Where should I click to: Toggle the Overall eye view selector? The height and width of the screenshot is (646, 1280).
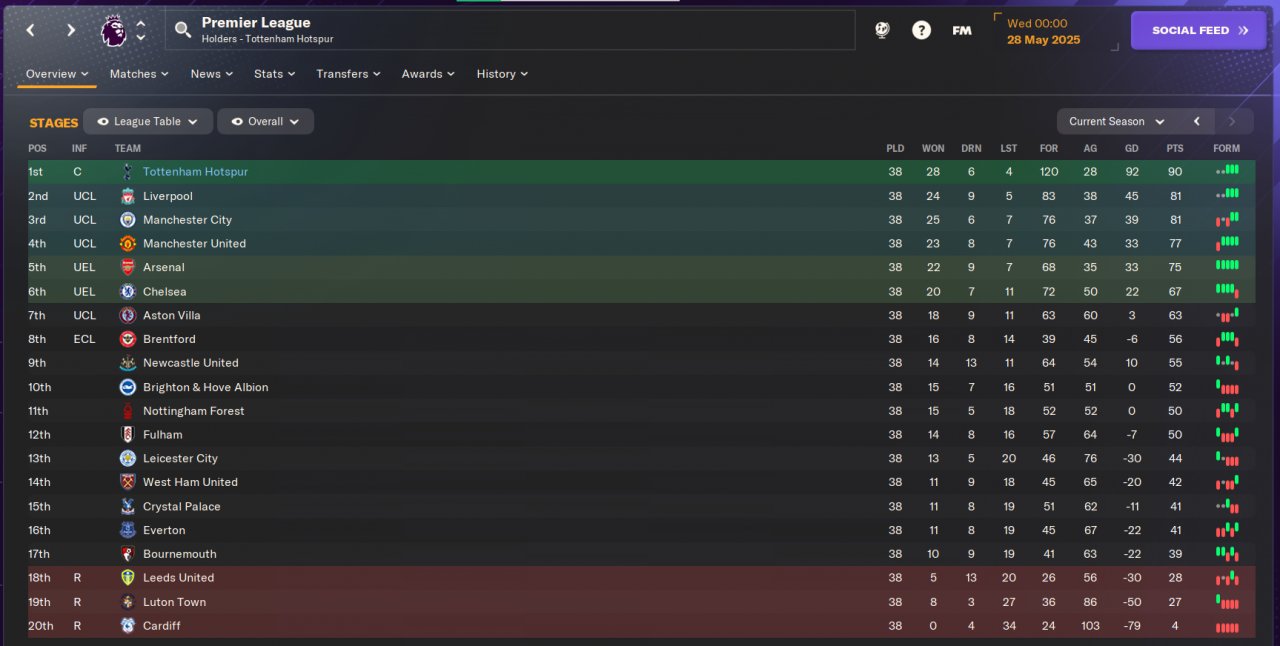tap(265, 121)
